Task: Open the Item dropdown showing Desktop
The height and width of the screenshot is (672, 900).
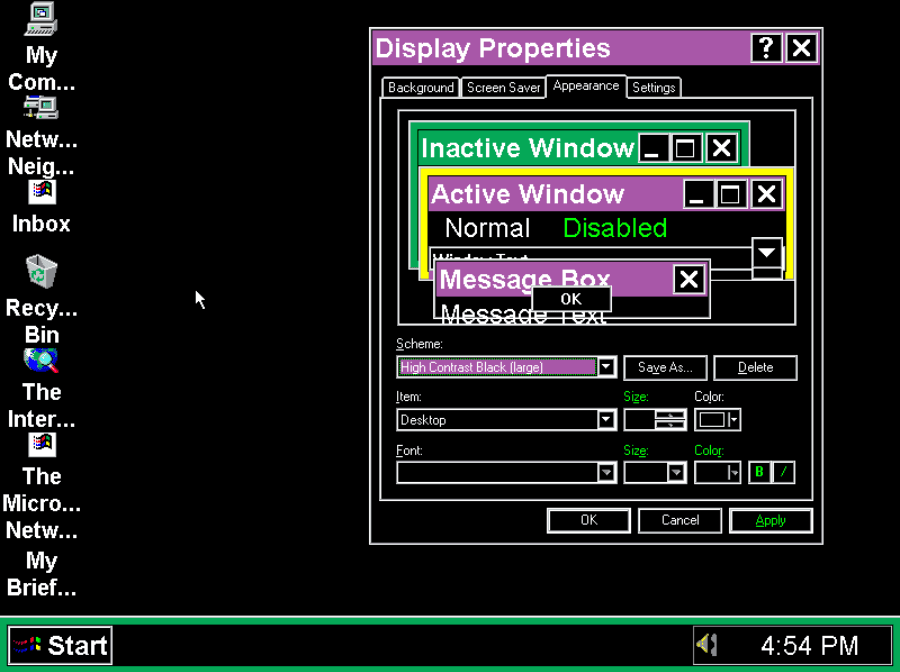Action: (x=607, y=420)
